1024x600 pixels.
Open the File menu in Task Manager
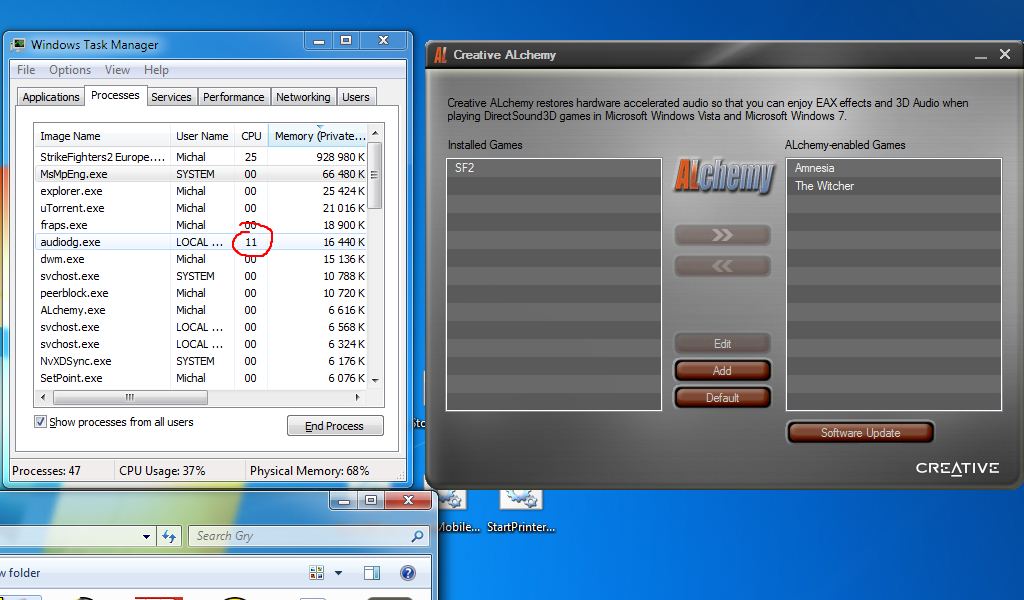26,70
